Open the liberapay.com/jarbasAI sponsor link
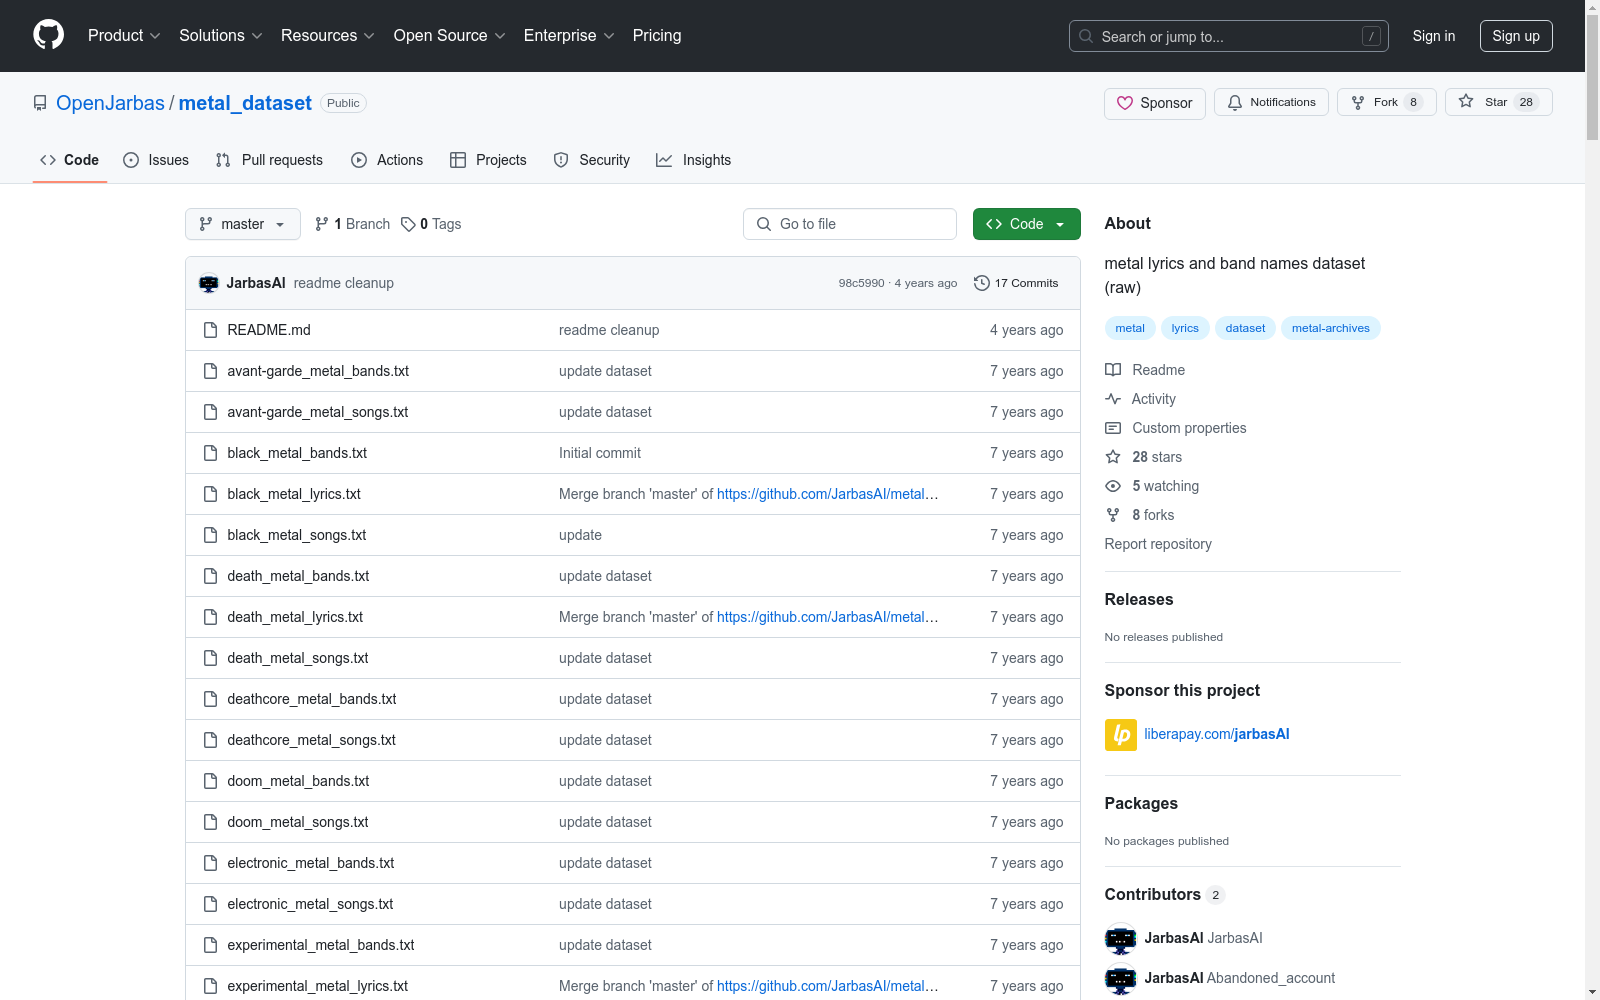The width and height of the screenshot is (1600, 1000). pos(1217,734)
